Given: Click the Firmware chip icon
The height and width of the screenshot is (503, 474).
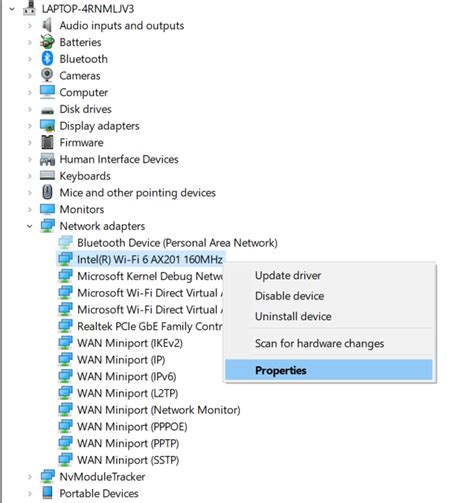Looking at the screenshot, I should tap(47, 142).
